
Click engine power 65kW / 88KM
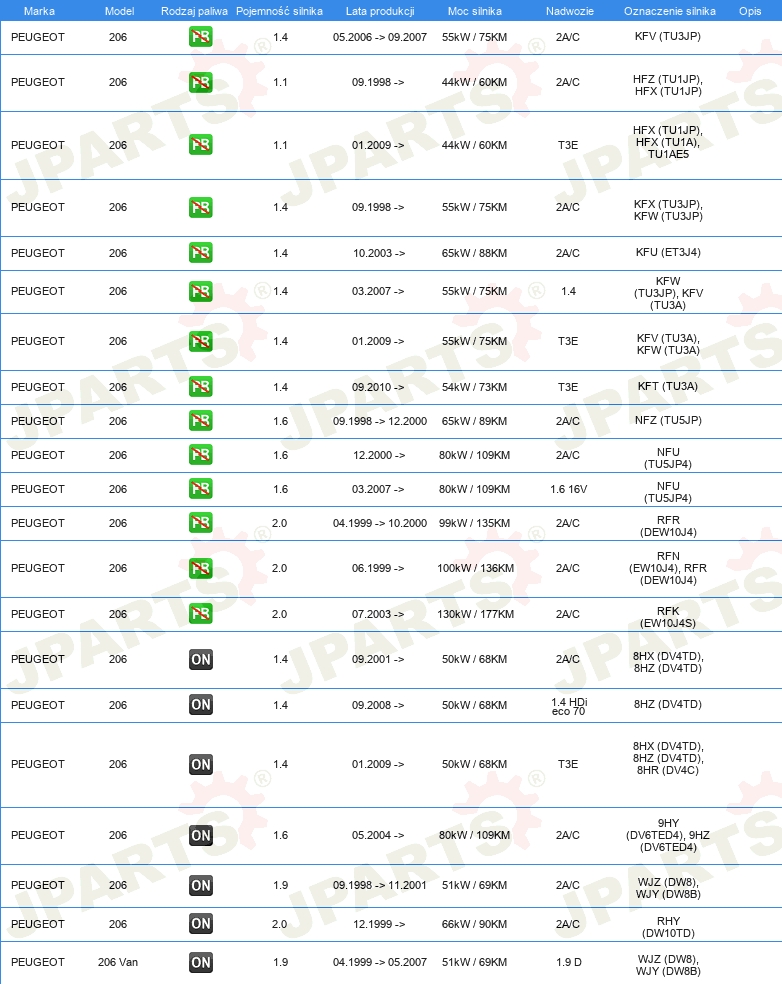tap(474, 253)
